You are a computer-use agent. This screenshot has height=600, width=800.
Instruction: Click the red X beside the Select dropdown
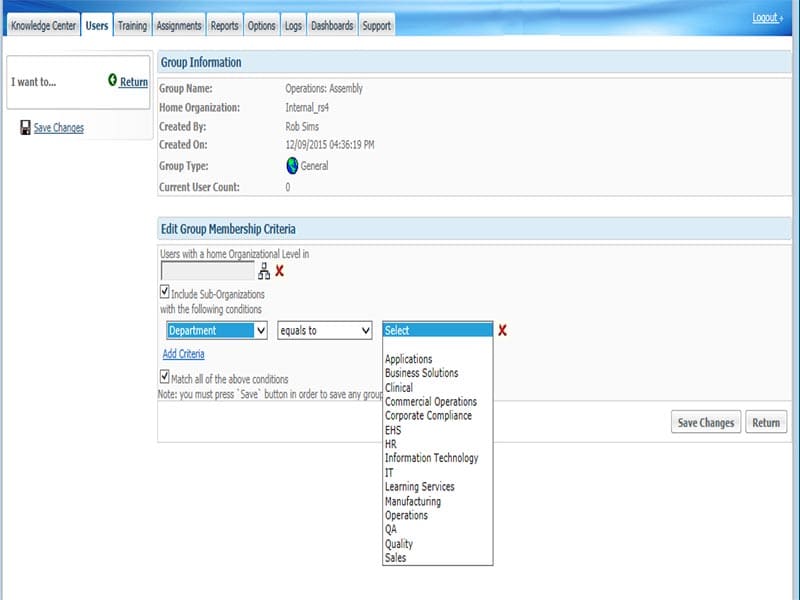pyautogui.click(x=505, y=329)
